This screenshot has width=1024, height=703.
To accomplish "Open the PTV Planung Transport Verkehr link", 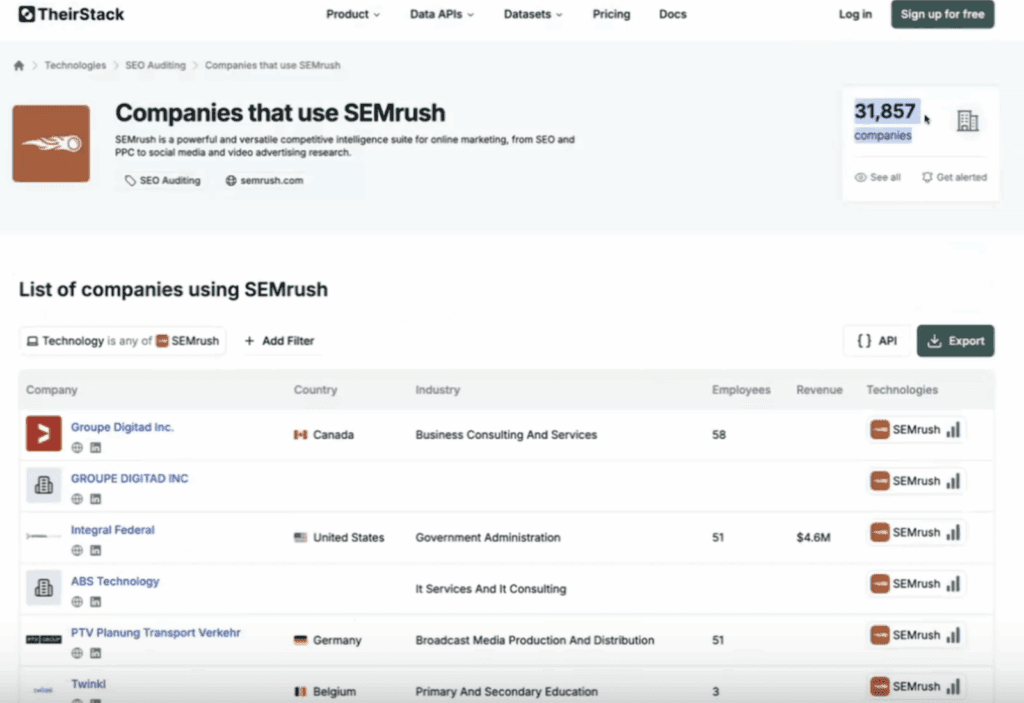I will pos(155,633).
